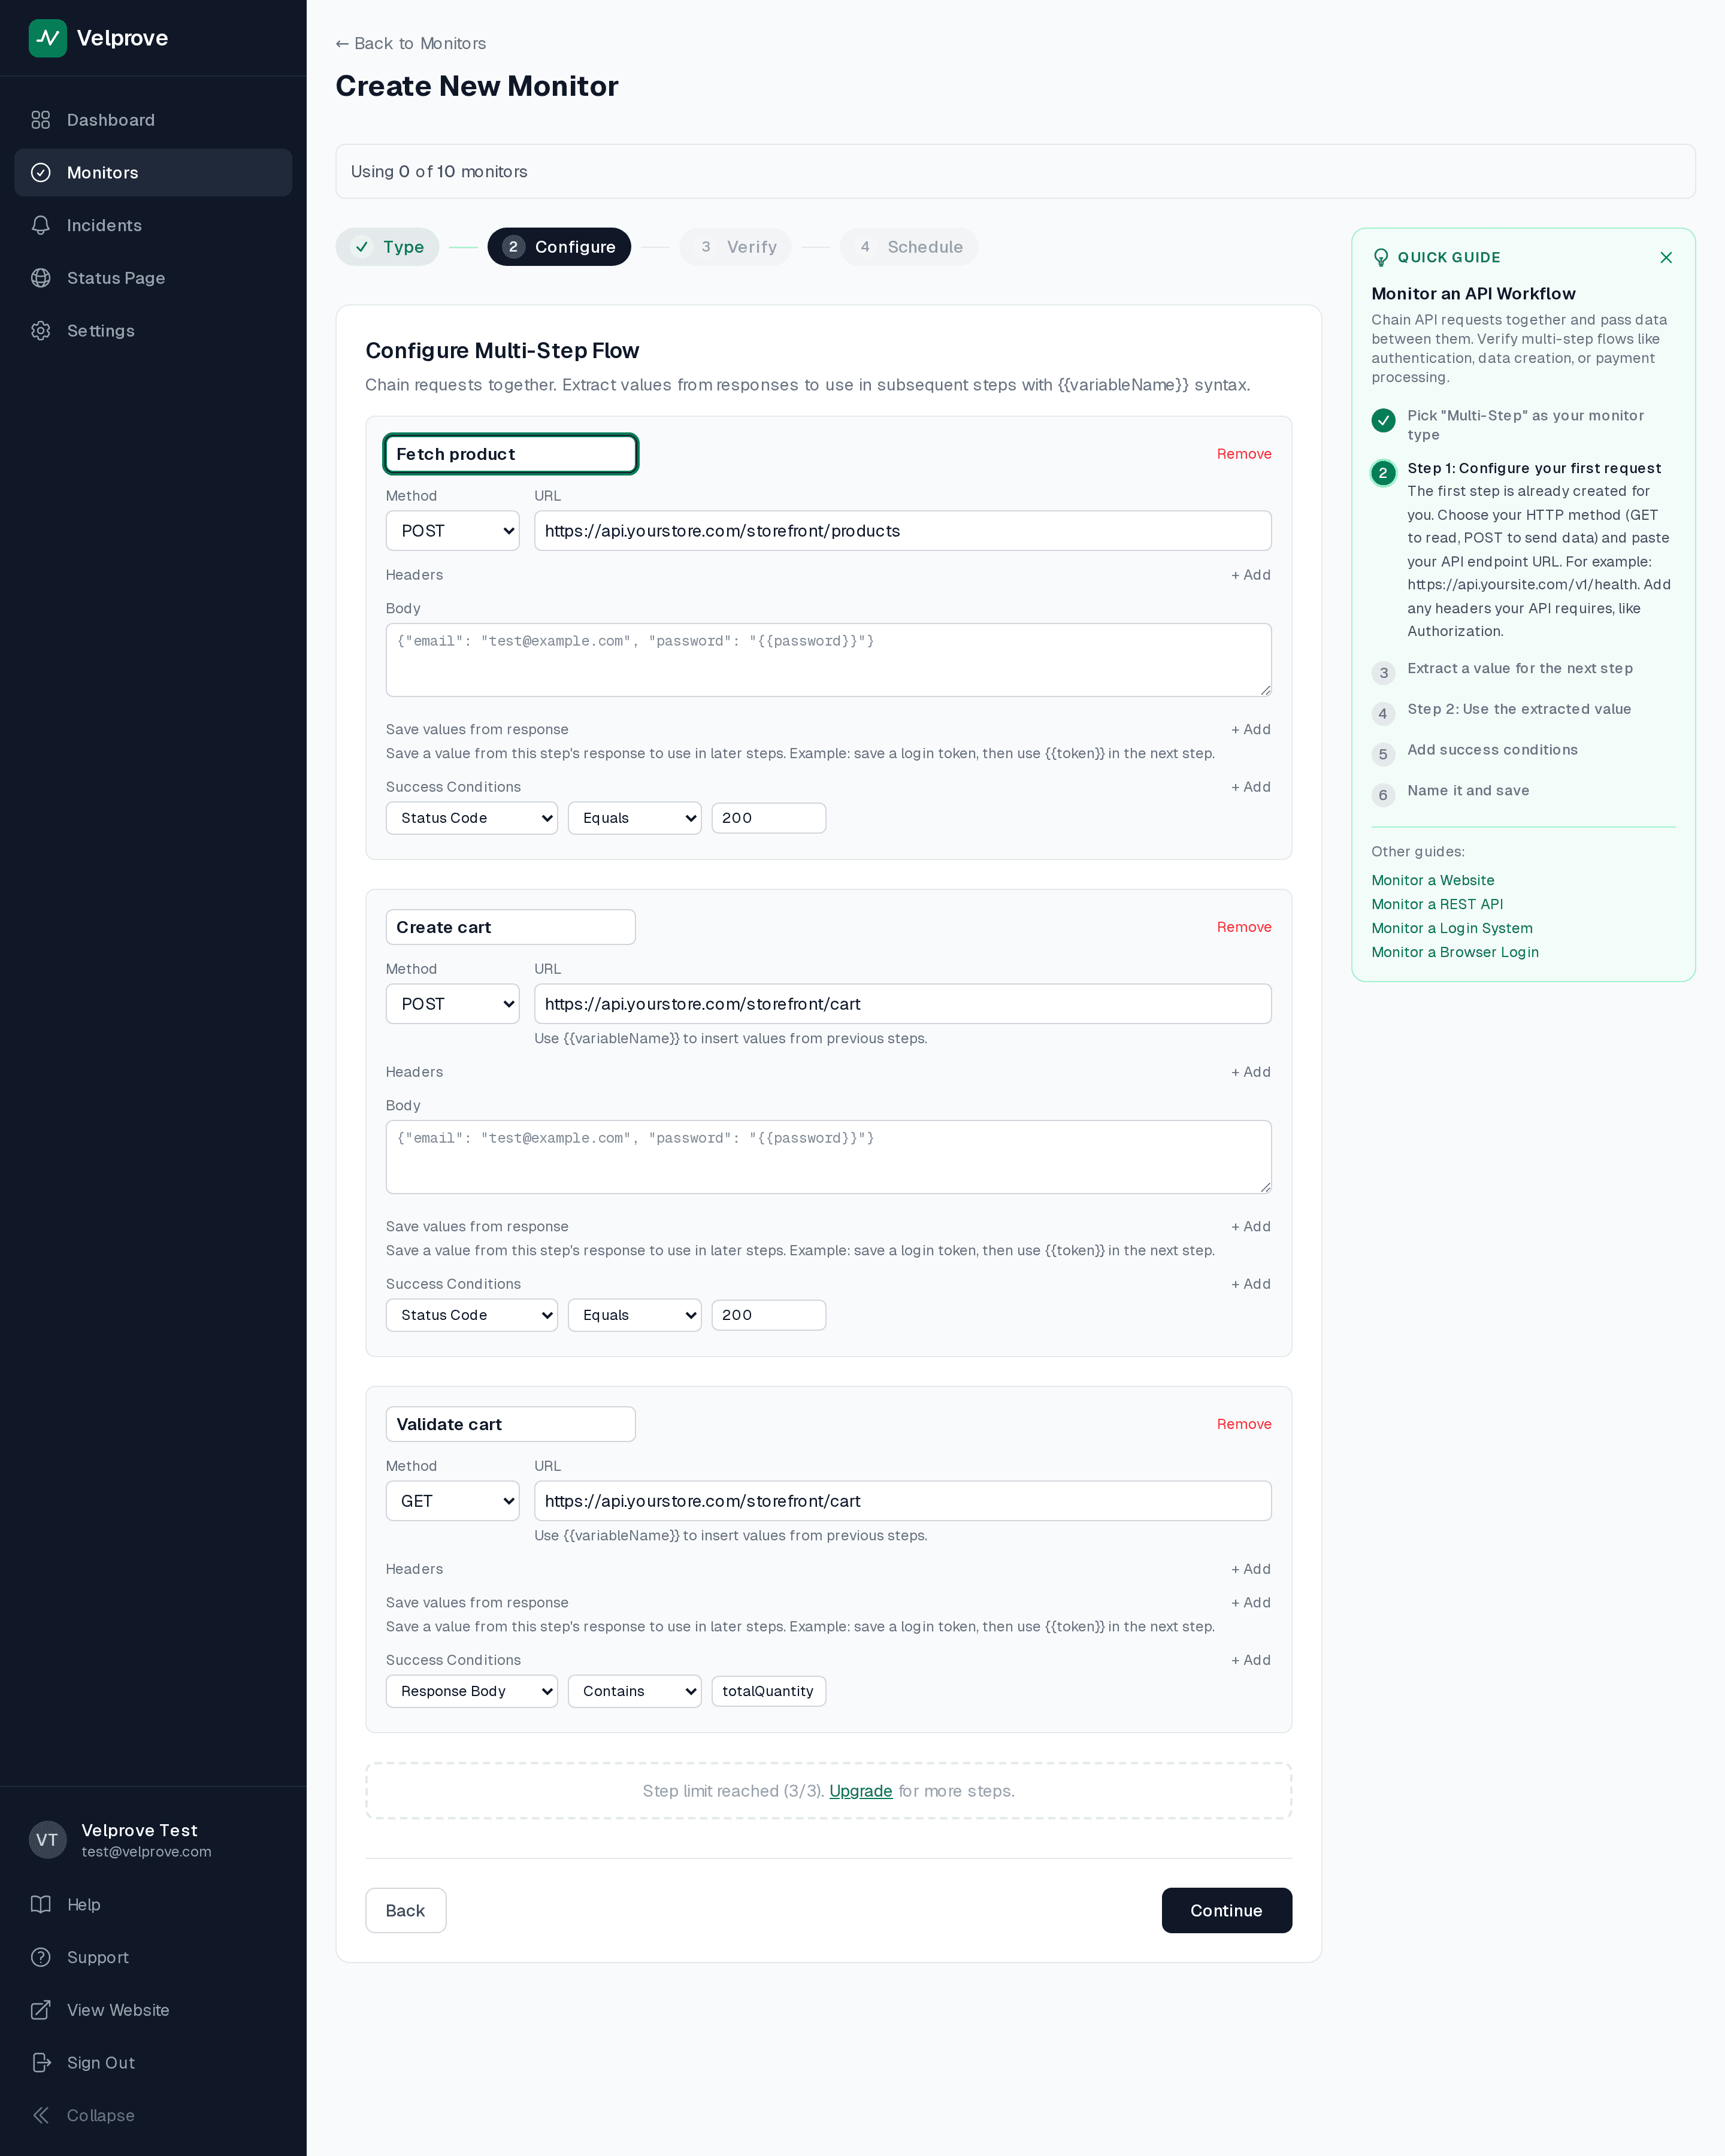
Task: Open the Settings gear icon
Action: (41, 331)
